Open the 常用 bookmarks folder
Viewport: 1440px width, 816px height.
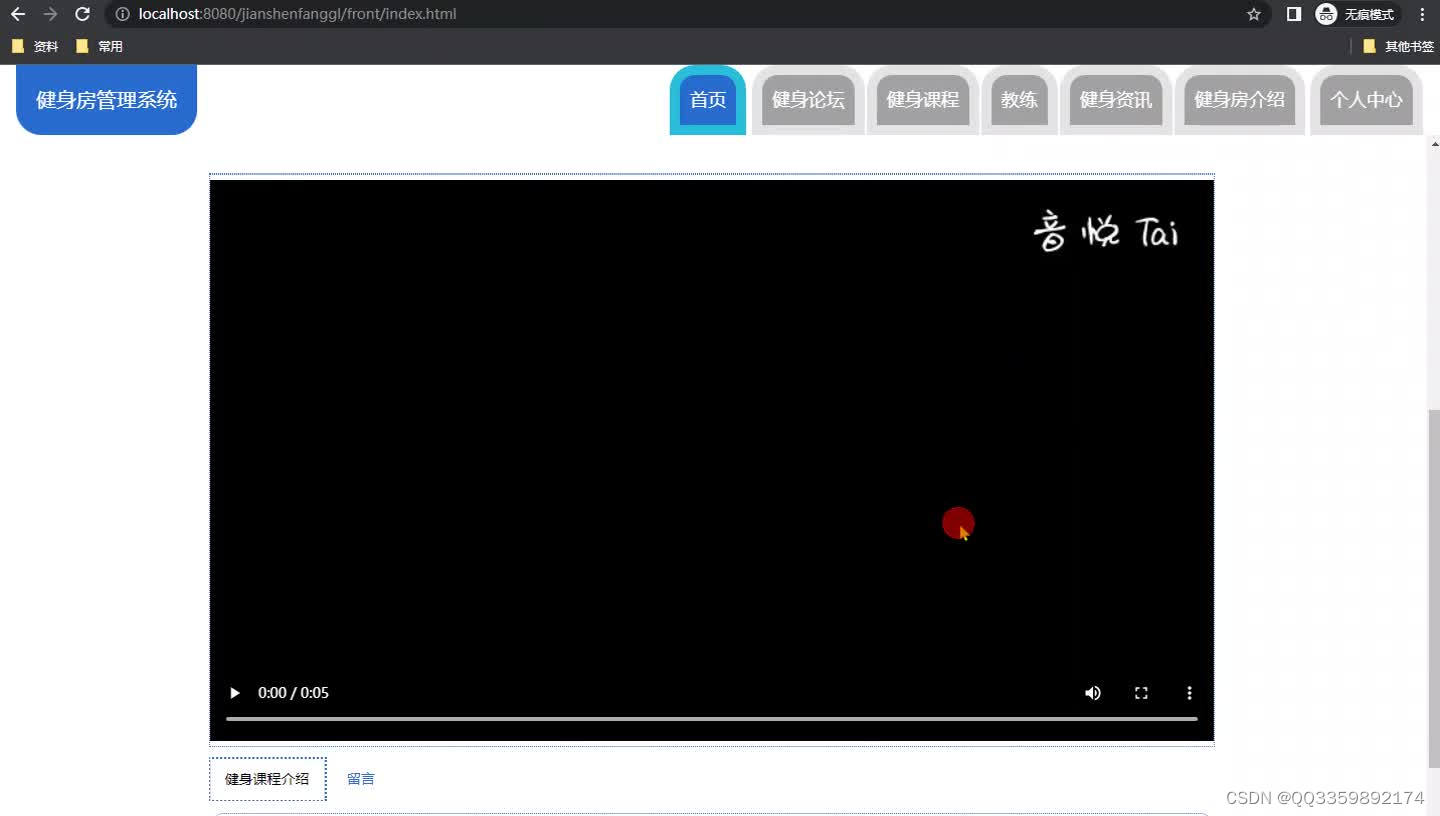[x=99, y=46]
